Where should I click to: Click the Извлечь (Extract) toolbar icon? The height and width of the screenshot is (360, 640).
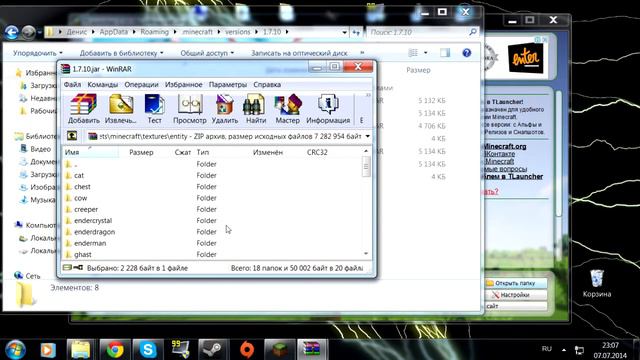point(121,109)
